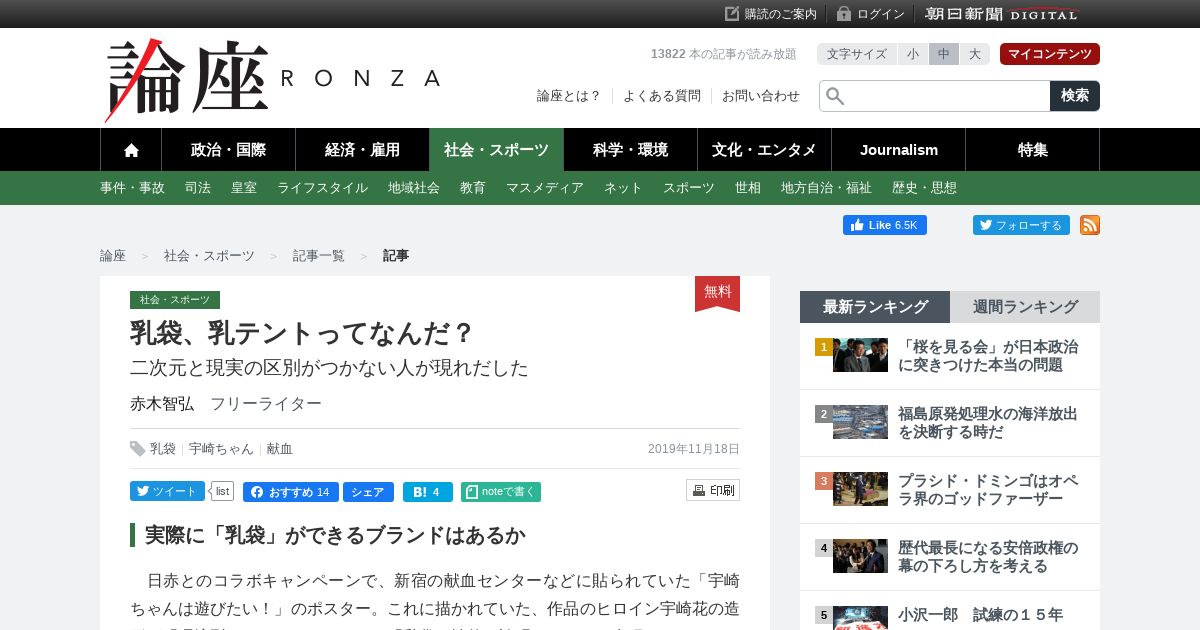Open Journalism menu
The width and height of the screenshot is (1200, 630).
click(x=899, y=150)
